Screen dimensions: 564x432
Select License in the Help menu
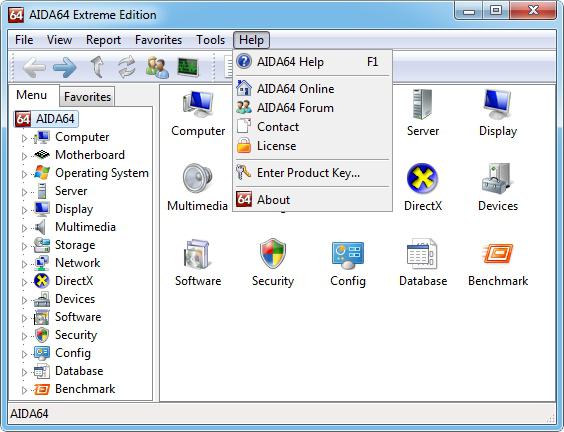[312, 146]
